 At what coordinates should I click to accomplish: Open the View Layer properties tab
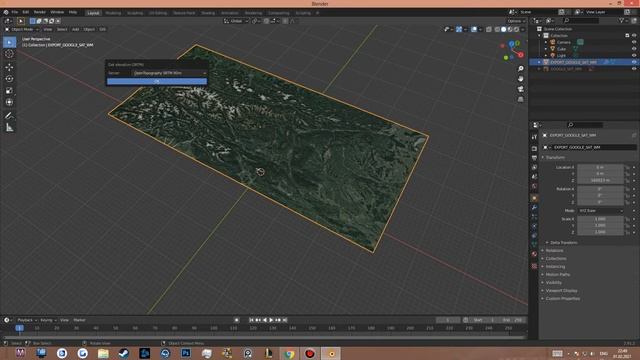[534, 167]
